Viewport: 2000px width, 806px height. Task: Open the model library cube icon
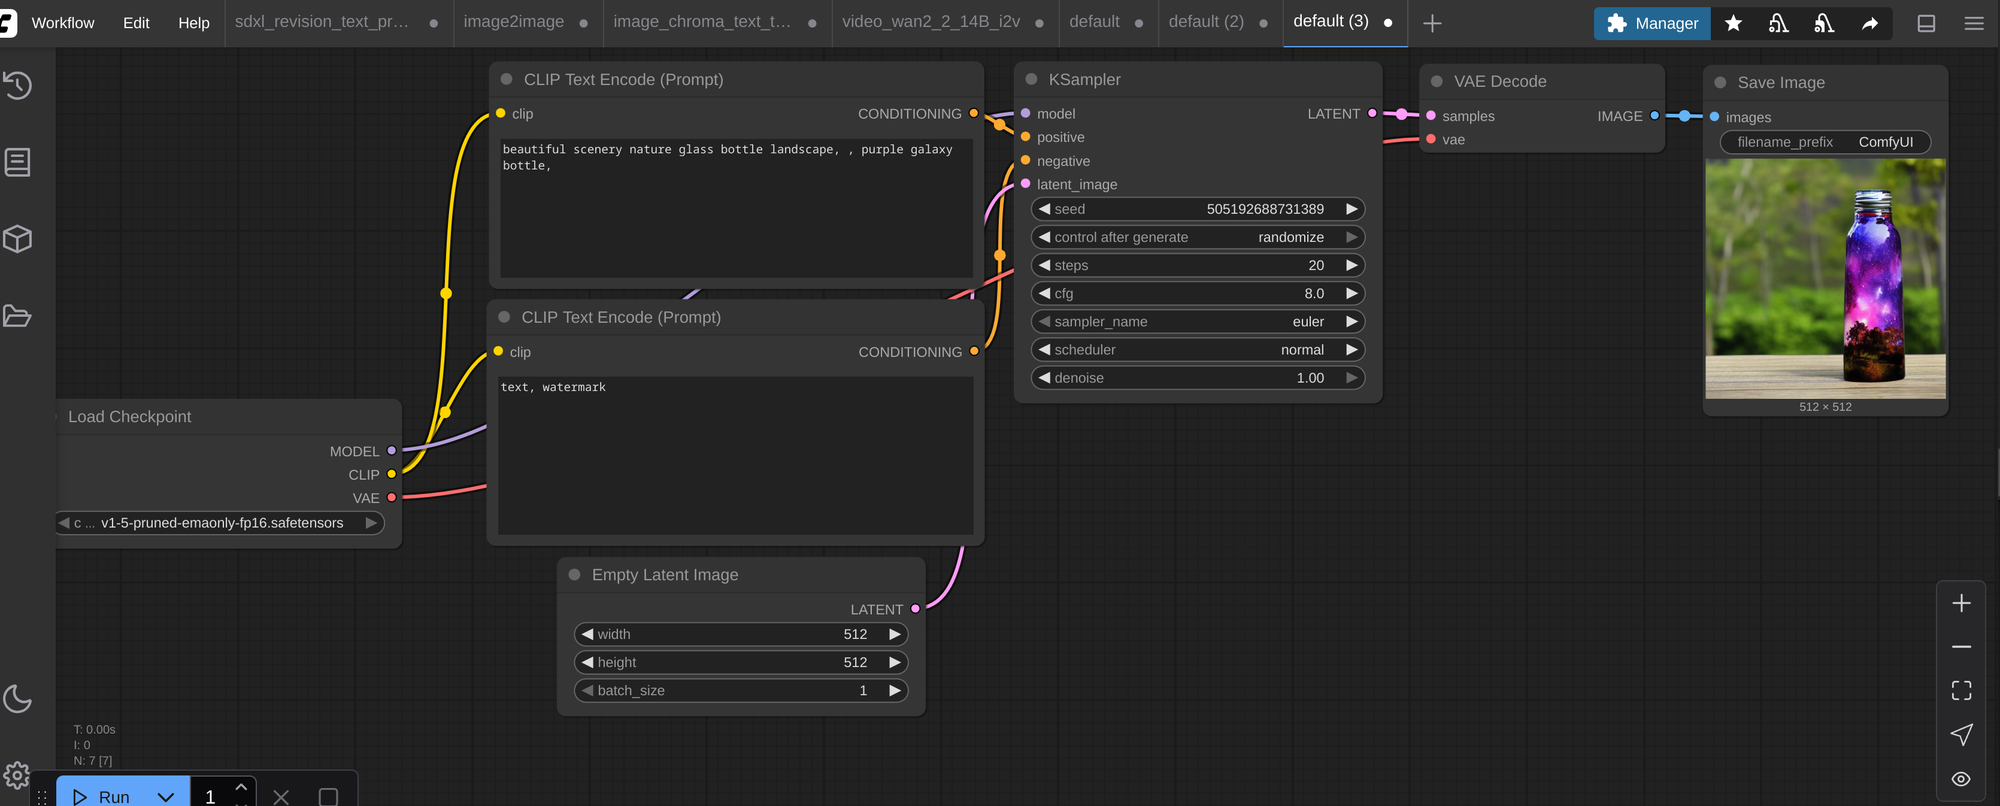[x=18, y=239]
